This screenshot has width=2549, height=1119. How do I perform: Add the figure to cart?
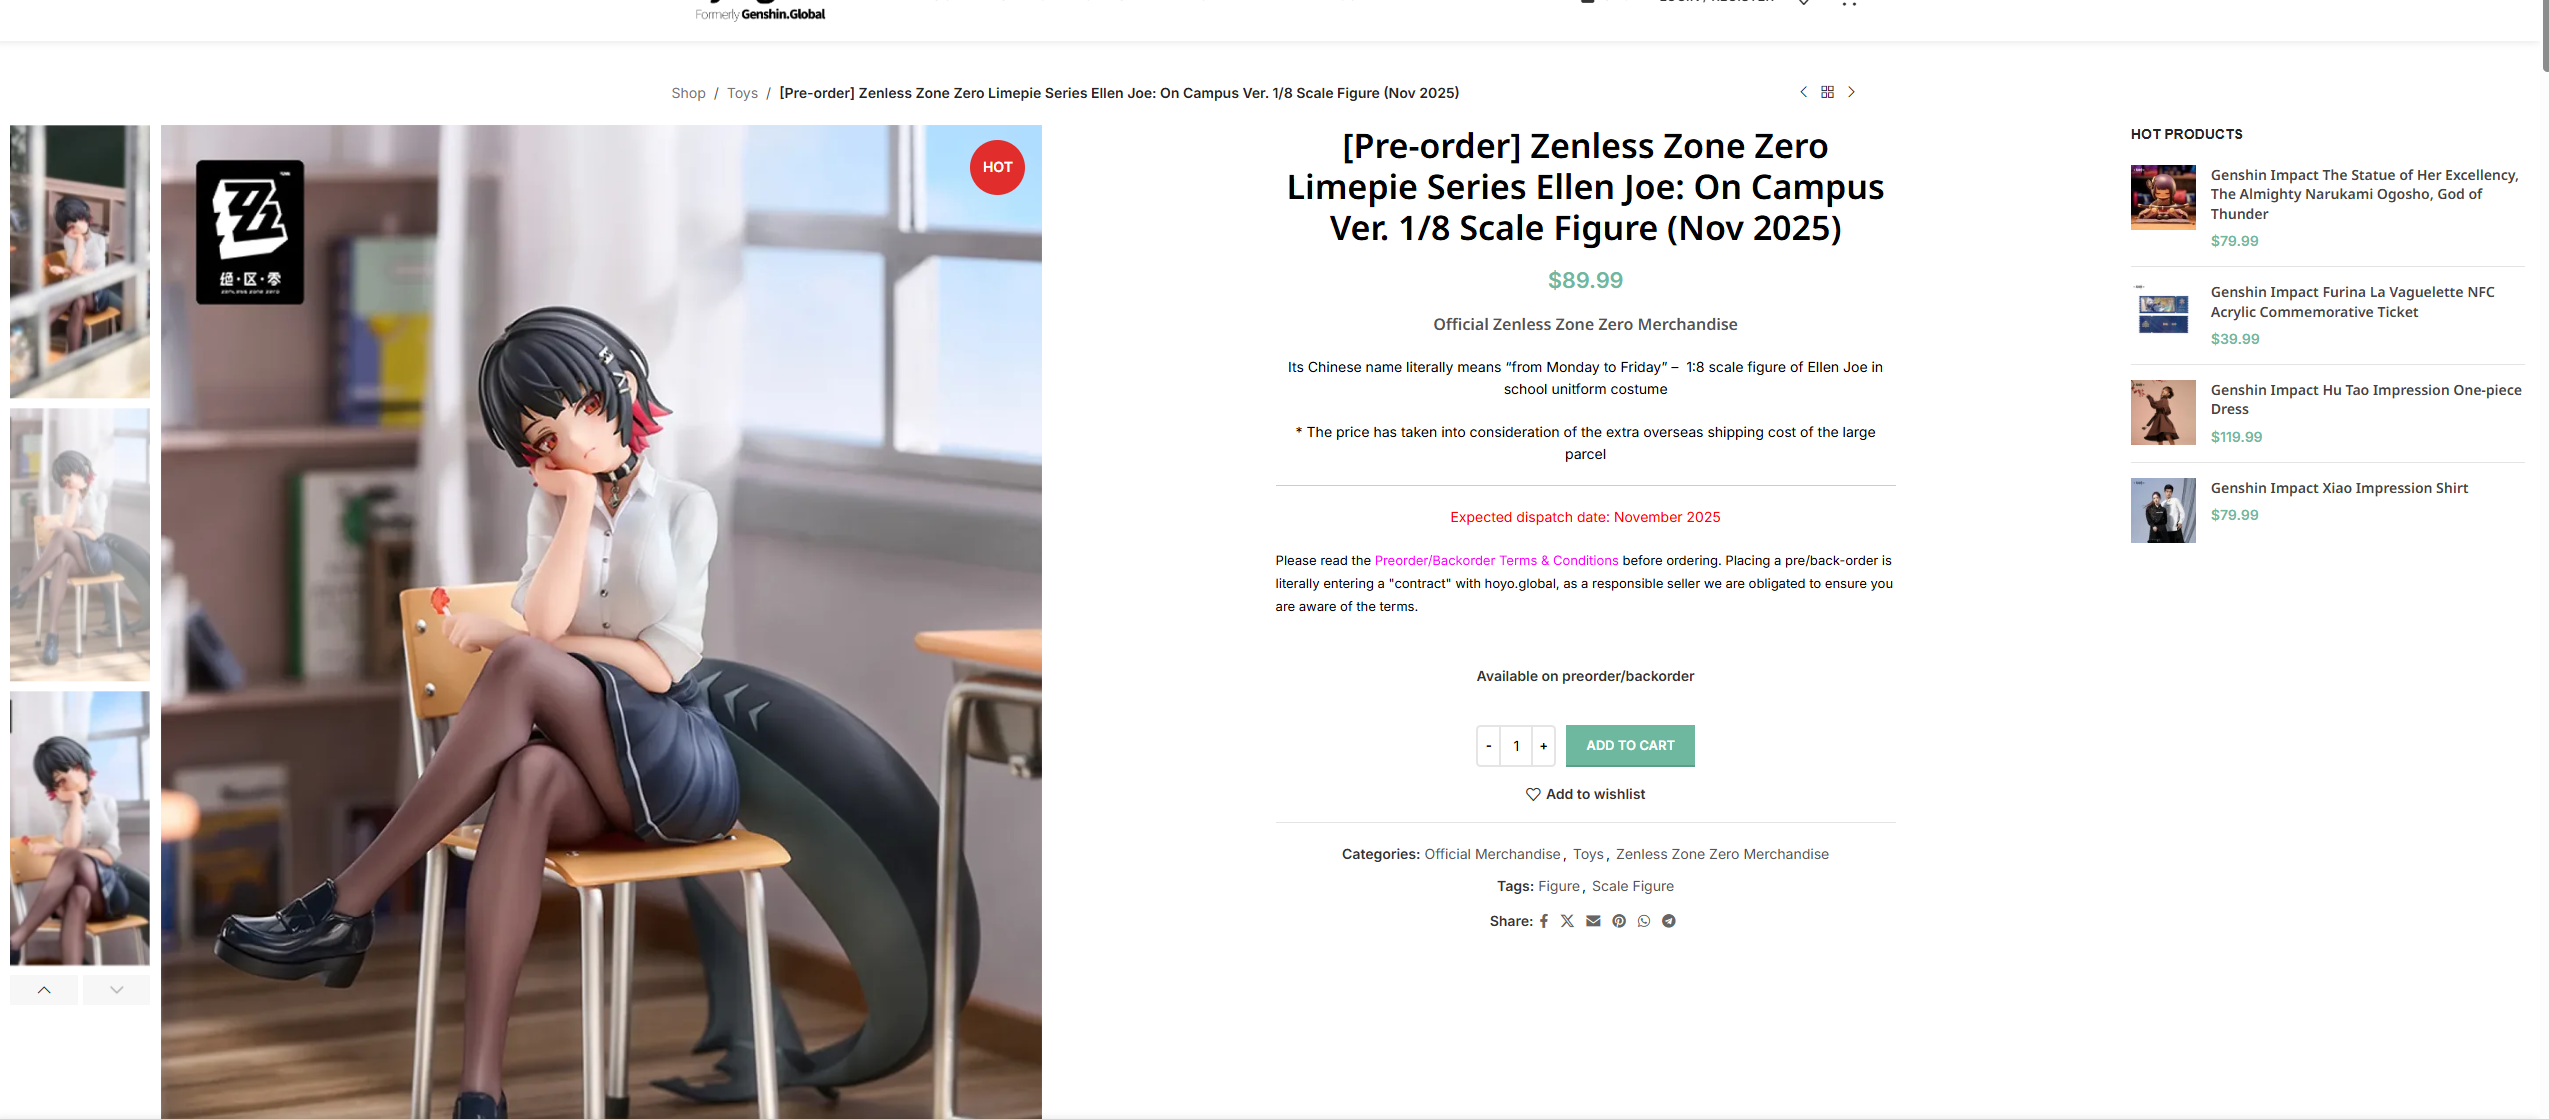[1630, 746]
